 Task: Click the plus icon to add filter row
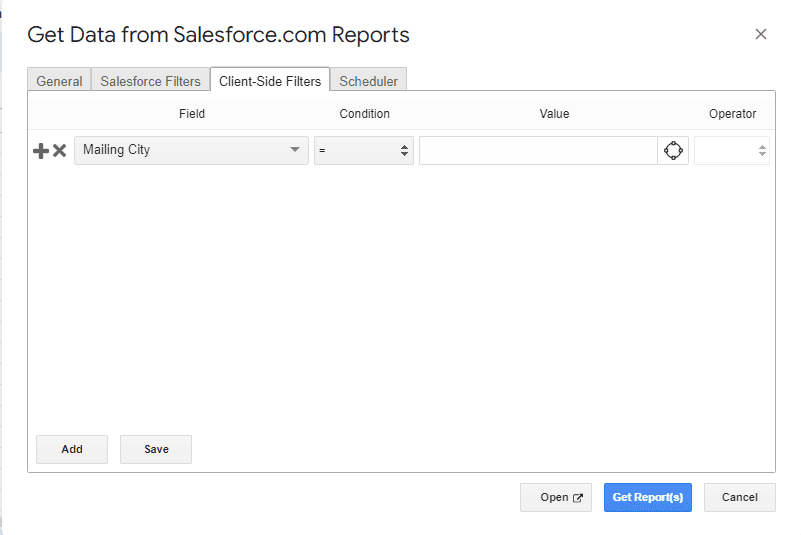click(41, 151)
